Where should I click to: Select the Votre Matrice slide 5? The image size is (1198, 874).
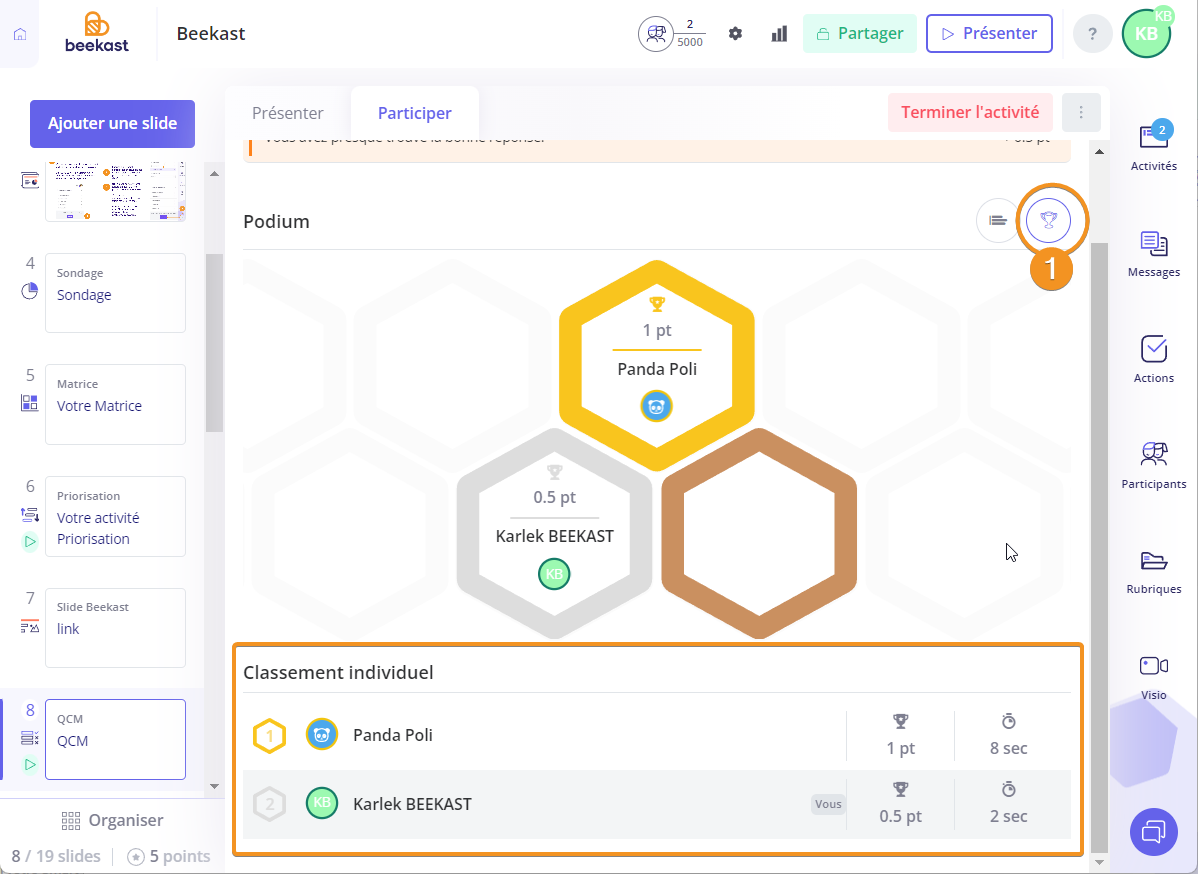coord(115,405)
